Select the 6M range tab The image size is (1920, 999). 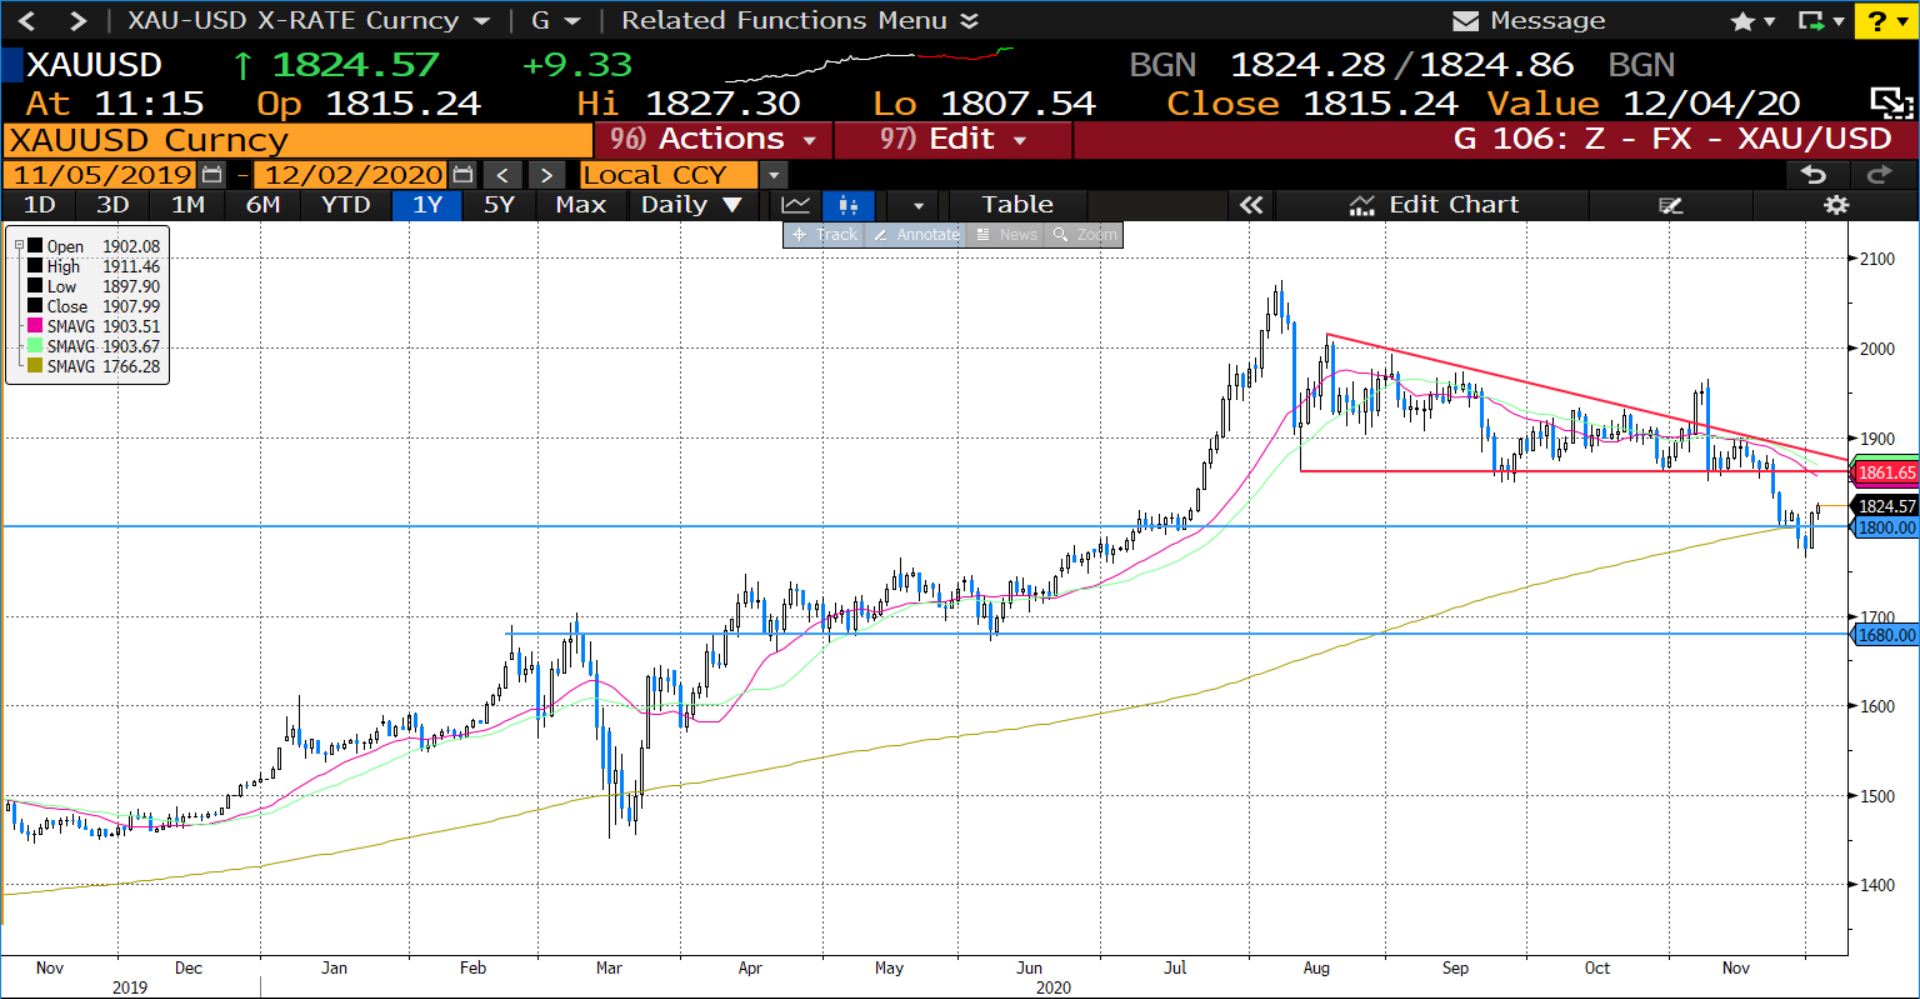[x=262, y=205]
